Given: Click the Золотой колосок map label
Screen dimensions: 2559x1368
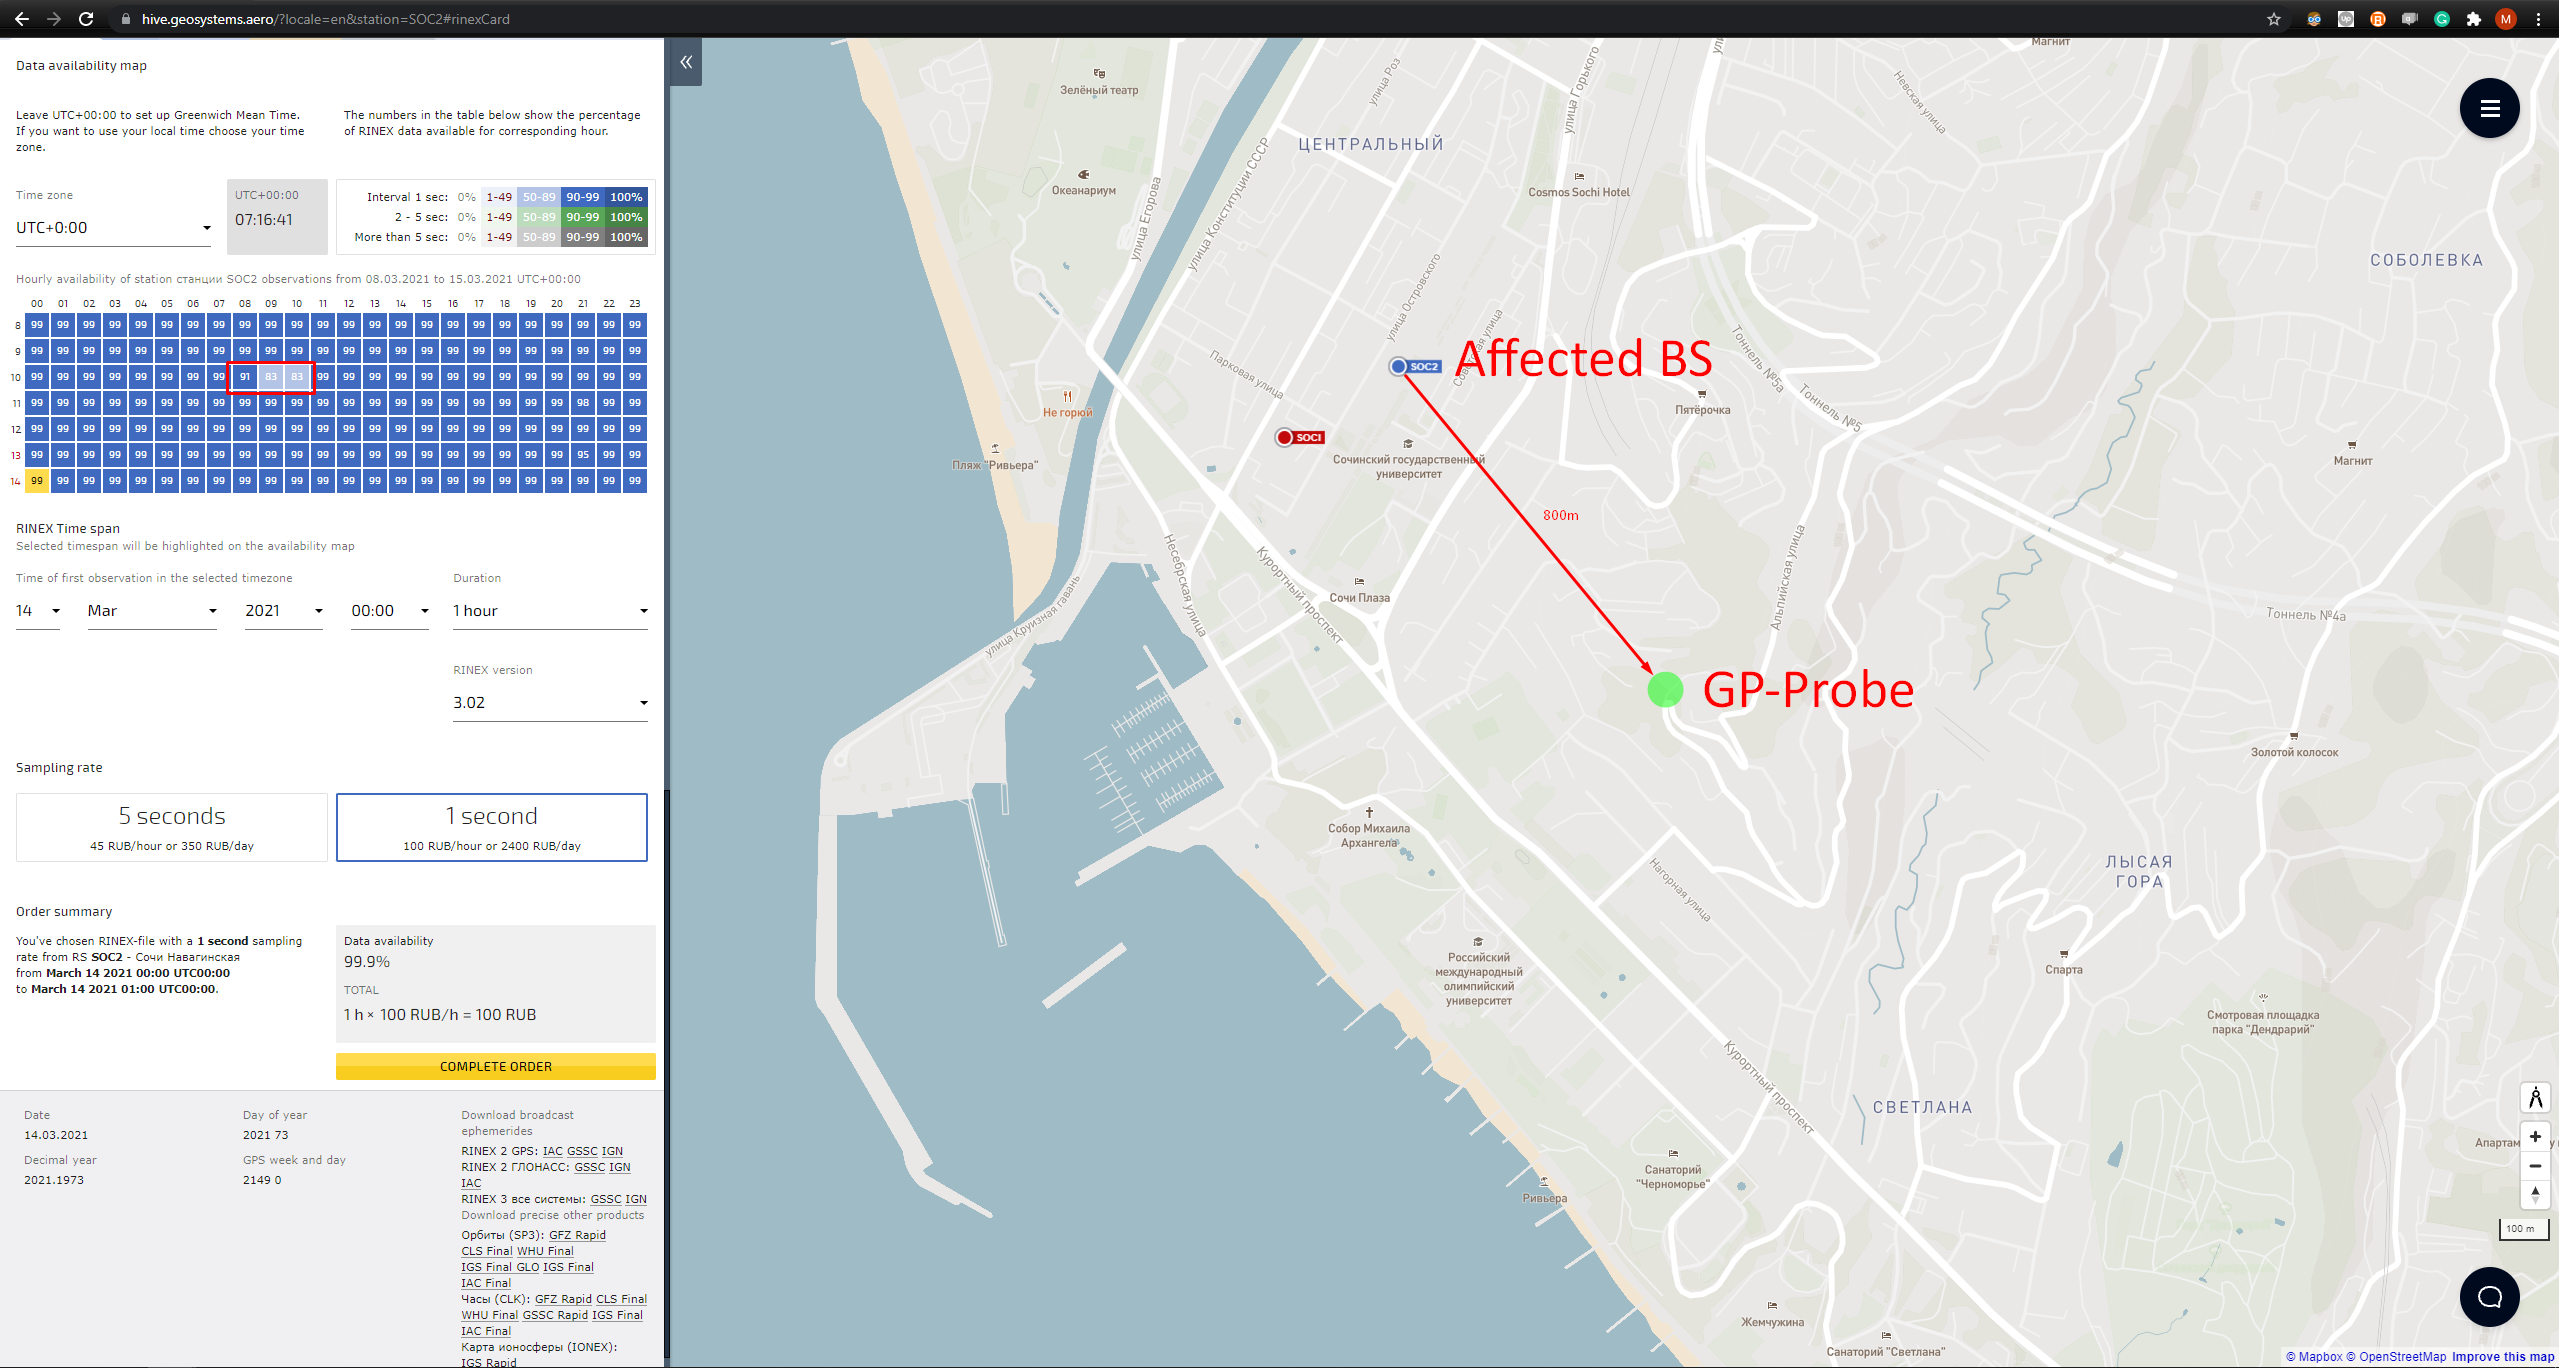Looking at the screenshot, I should (2294, 753).
